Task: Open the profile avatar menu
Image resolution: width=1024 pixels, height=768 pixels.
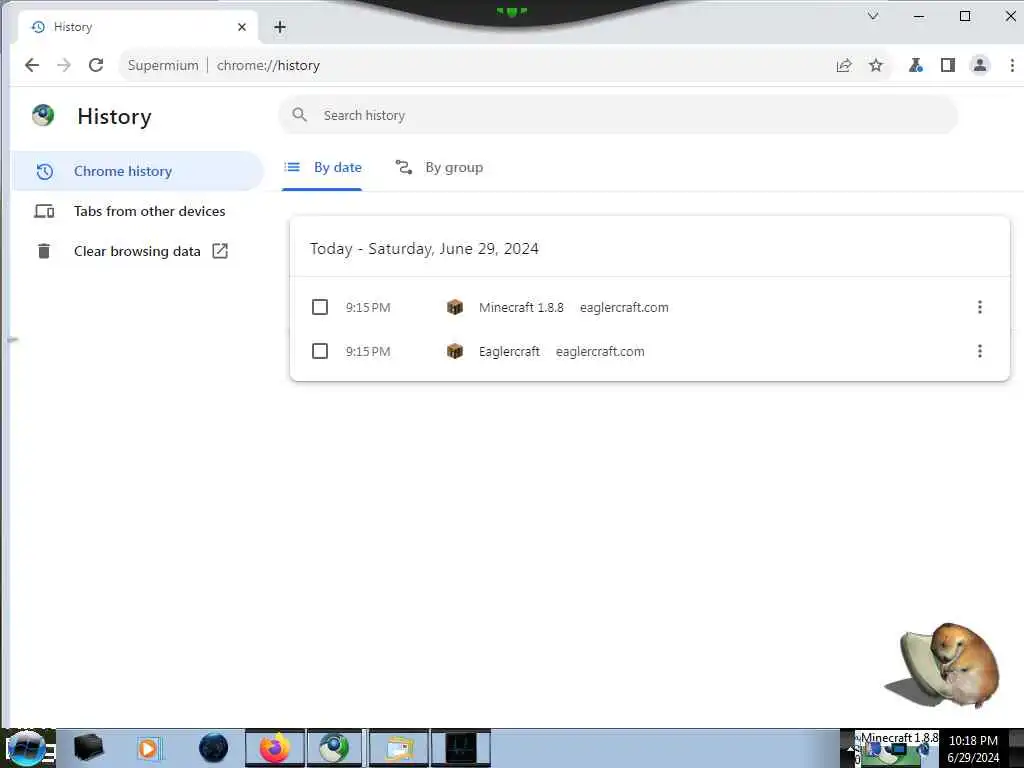Action: point(980,65)
